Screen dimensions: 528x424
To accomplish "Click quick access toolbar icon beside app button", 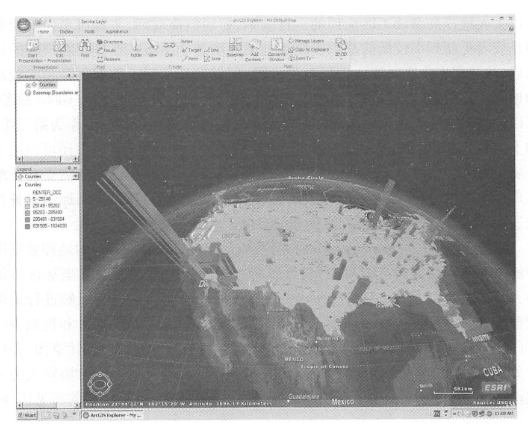I will 39,22.
